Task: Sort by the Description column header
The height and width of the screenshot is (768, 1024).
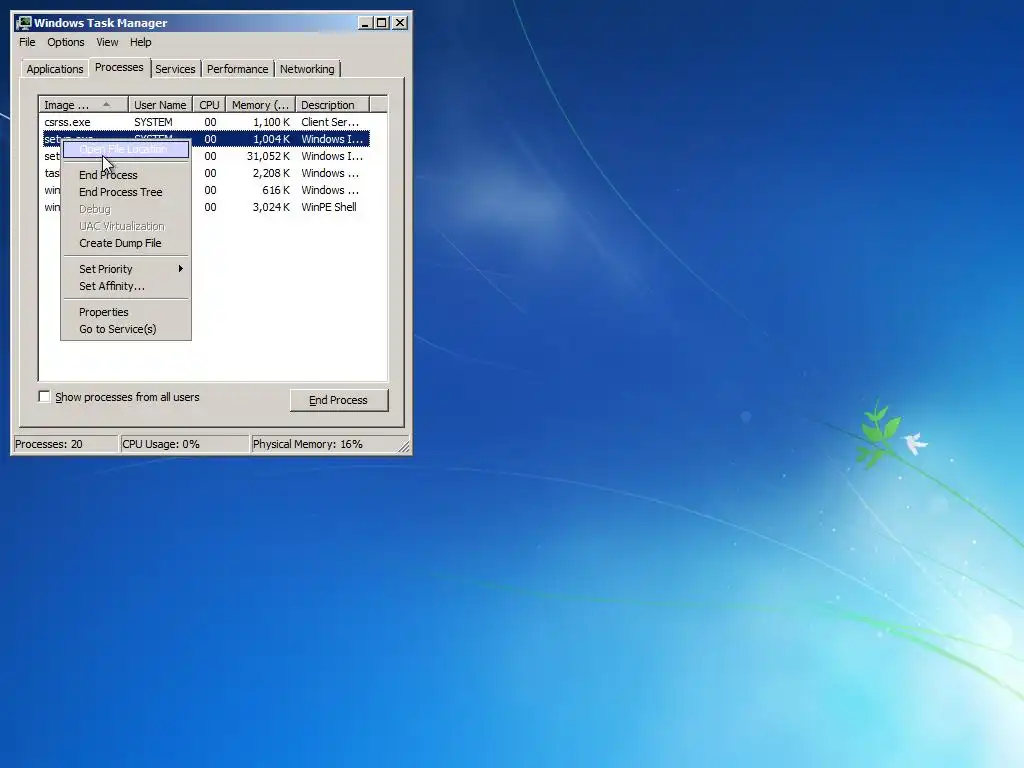Action: (332, 105)
